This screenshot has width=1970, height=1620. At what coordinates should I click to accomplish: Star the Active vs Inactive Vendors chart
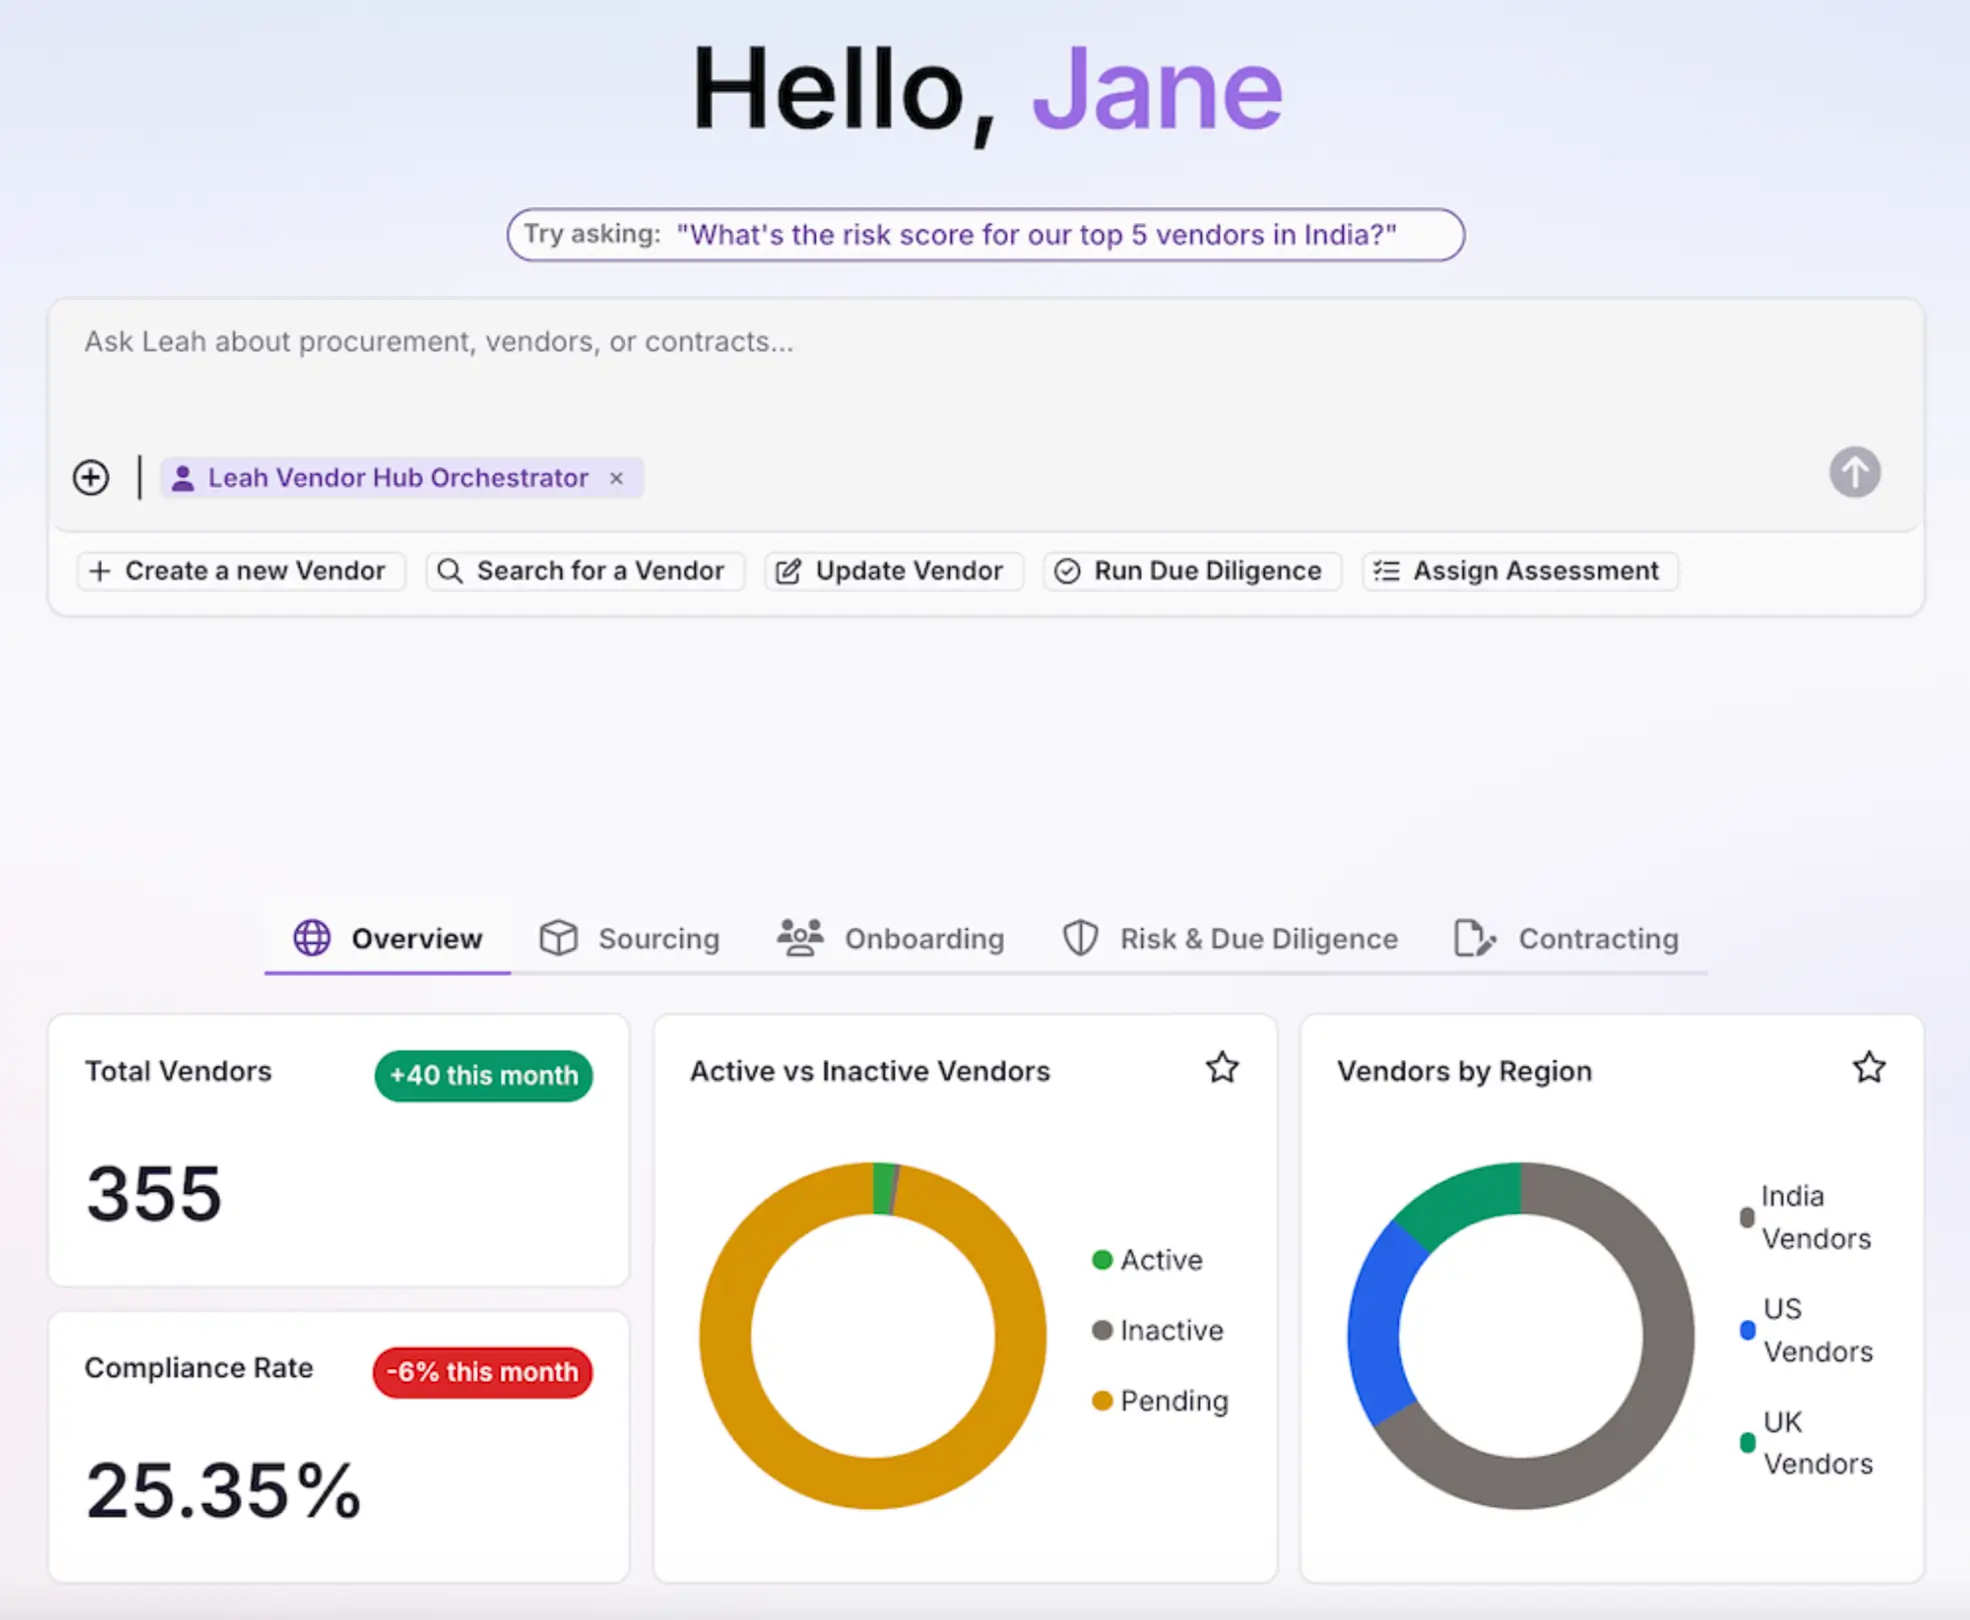(x=1222, y=1068)
